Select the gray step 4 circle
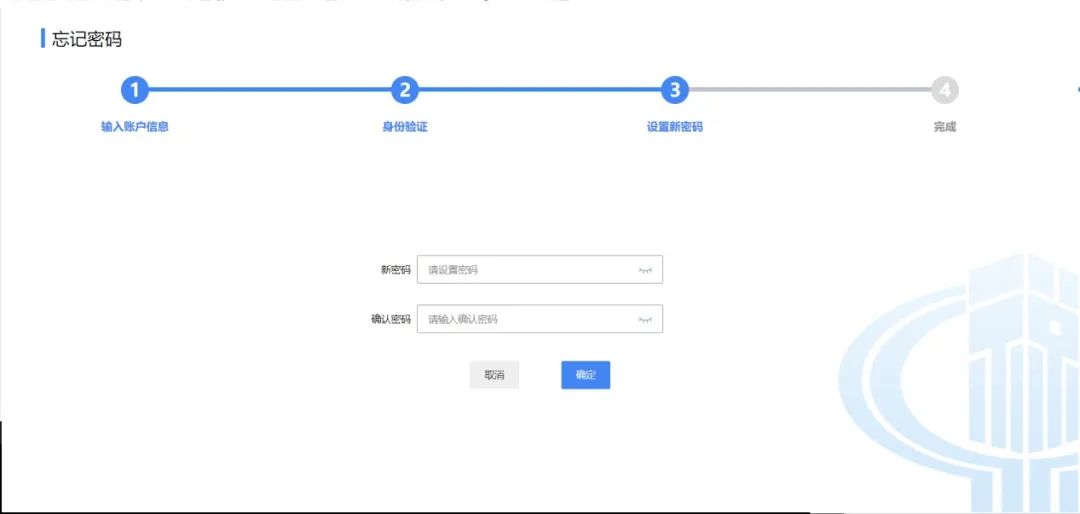 click(945, 90)
